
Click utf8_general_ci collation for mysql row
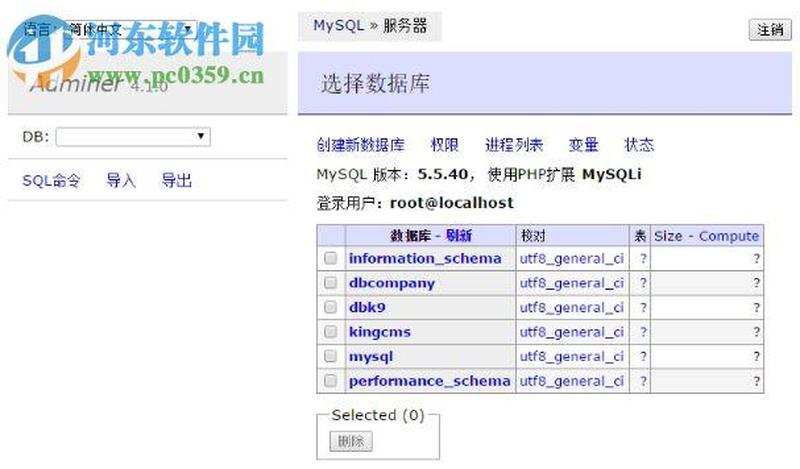[x=572, y=356]
